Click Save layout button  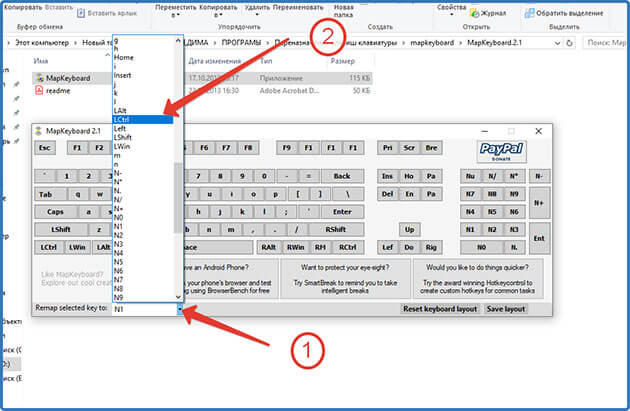coord(506,309)
